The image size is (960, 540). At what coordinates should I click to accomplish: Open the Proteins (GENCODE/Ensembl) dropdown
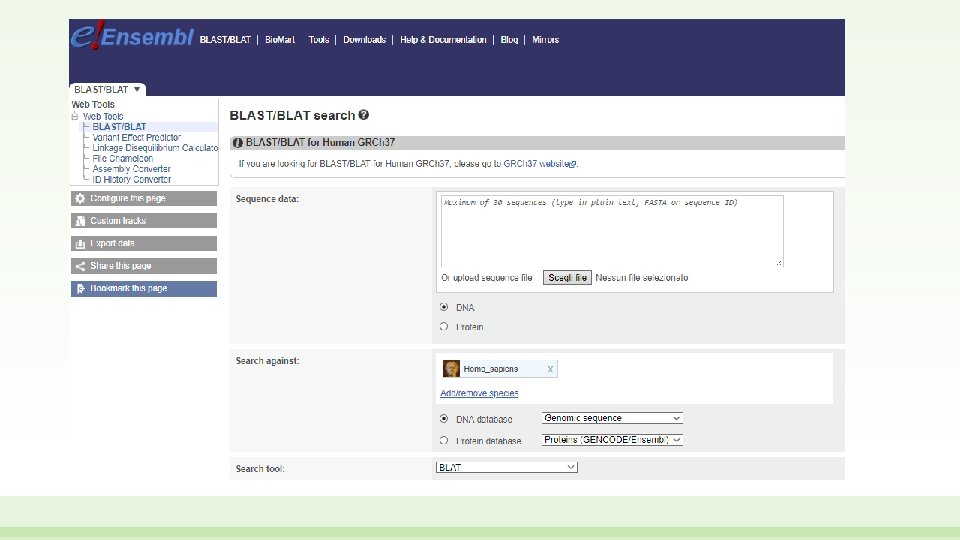pos(612,440)
